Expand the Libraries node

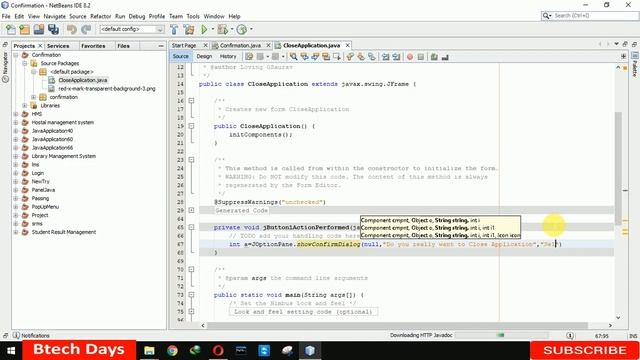coord(25,106)
